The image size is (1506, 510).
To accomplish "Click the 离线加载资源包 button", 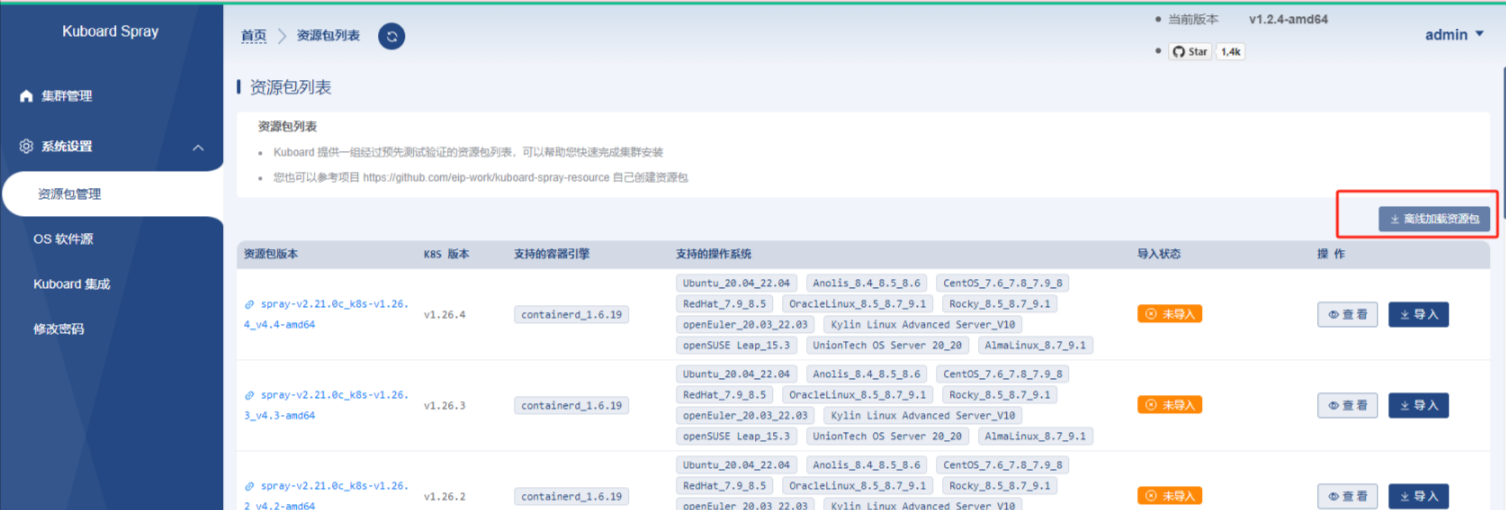I will pos(1434,219).
